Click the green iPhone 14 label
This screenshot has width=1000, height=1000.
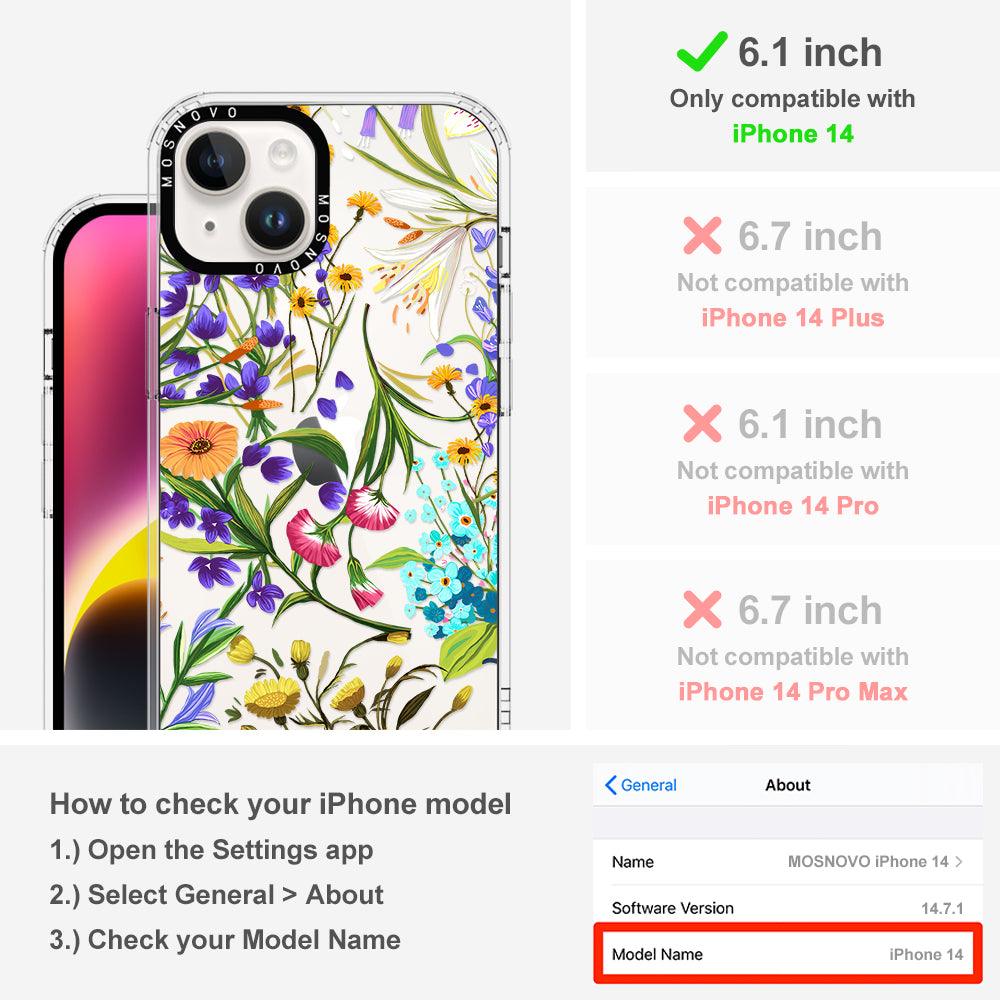coord(793,134)
